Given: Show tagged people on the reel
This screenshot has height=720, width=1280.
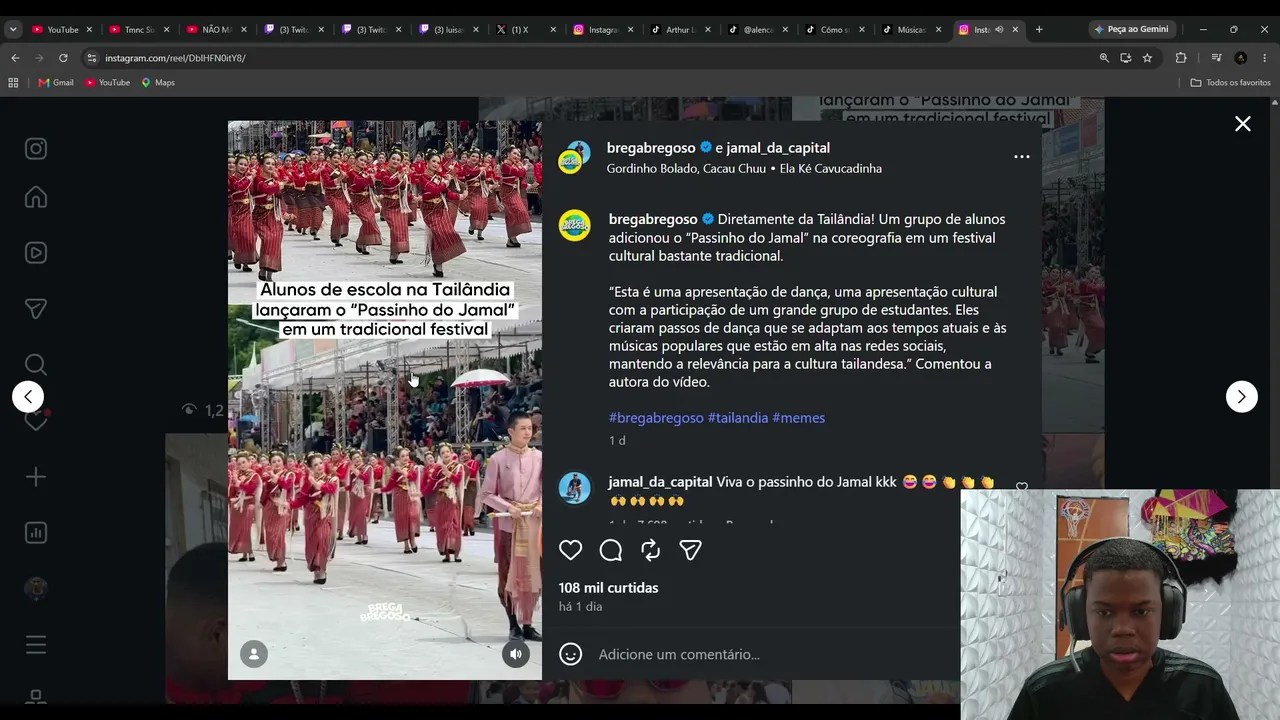Looking at the screenshot, I should point(254,655).
